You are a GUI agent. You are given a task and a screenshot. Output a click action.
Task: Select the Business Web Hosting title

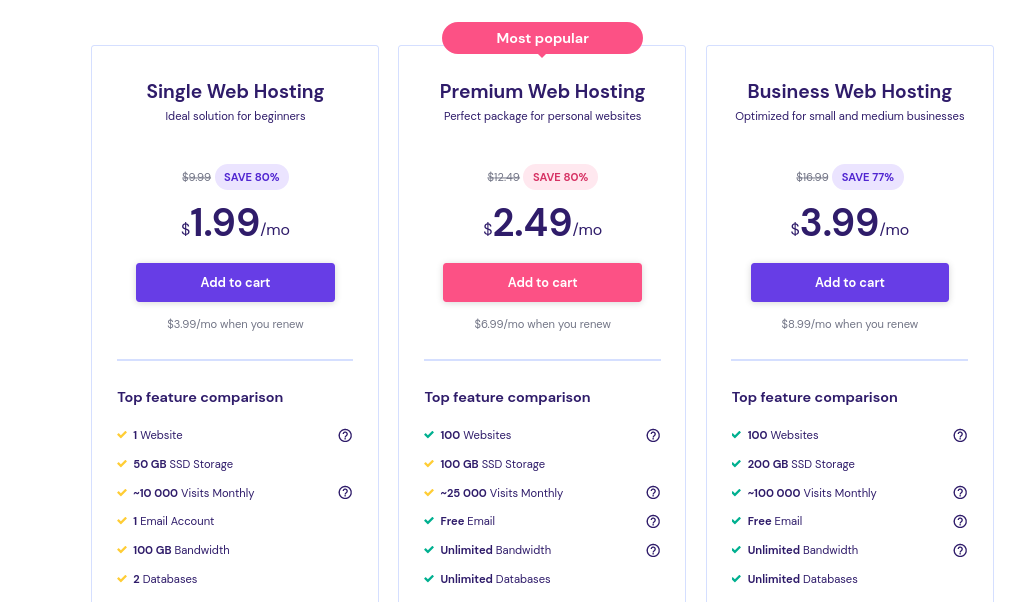849,91
